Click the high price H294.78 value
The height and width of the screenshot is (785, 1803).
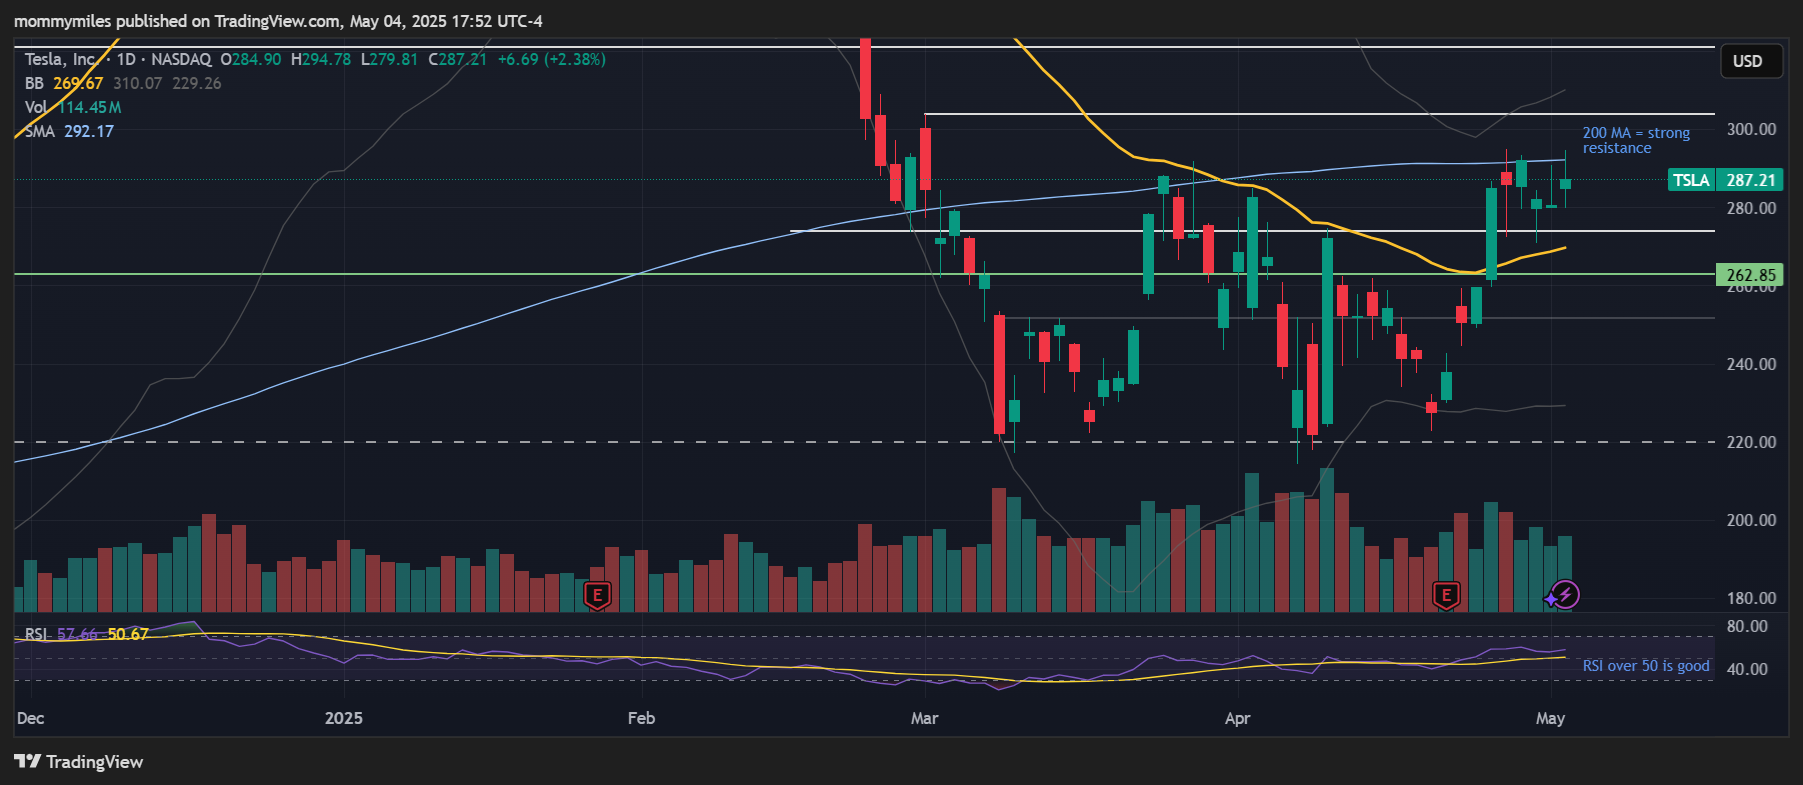[321, 59]
